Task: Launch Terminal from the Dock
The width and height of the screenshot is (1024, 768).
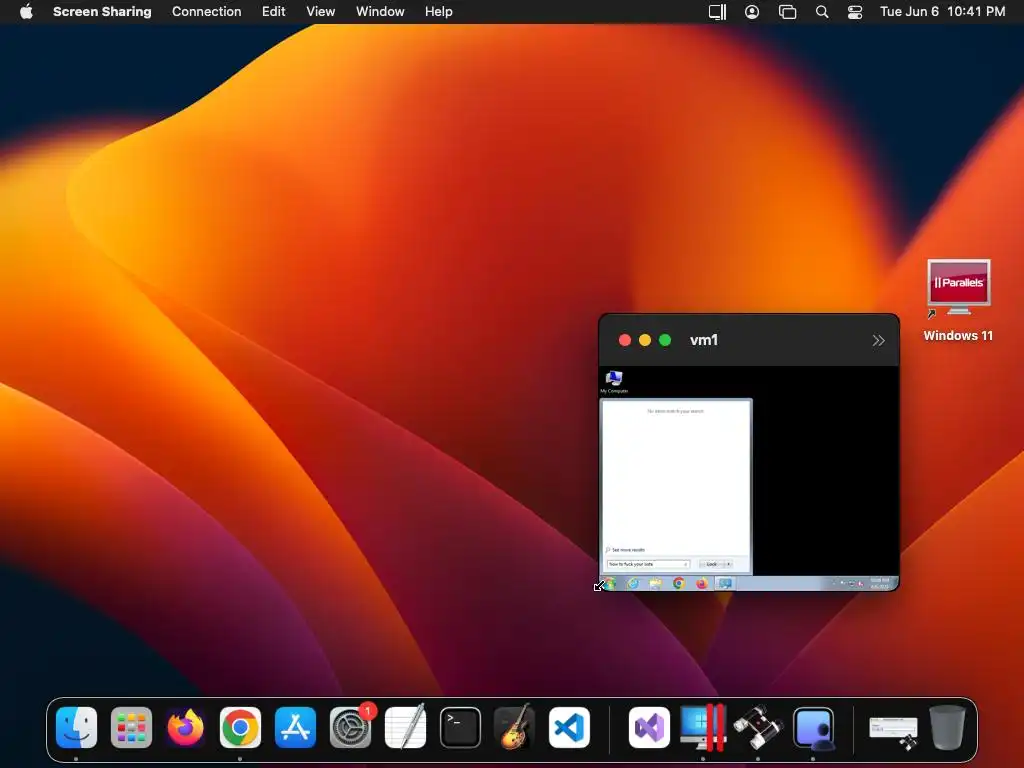Action: tap(460, 727)
